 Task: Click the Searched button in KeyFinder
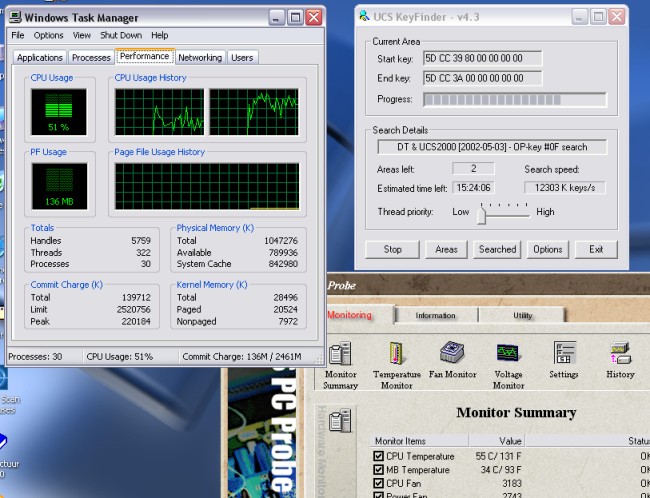click(497, 249)
